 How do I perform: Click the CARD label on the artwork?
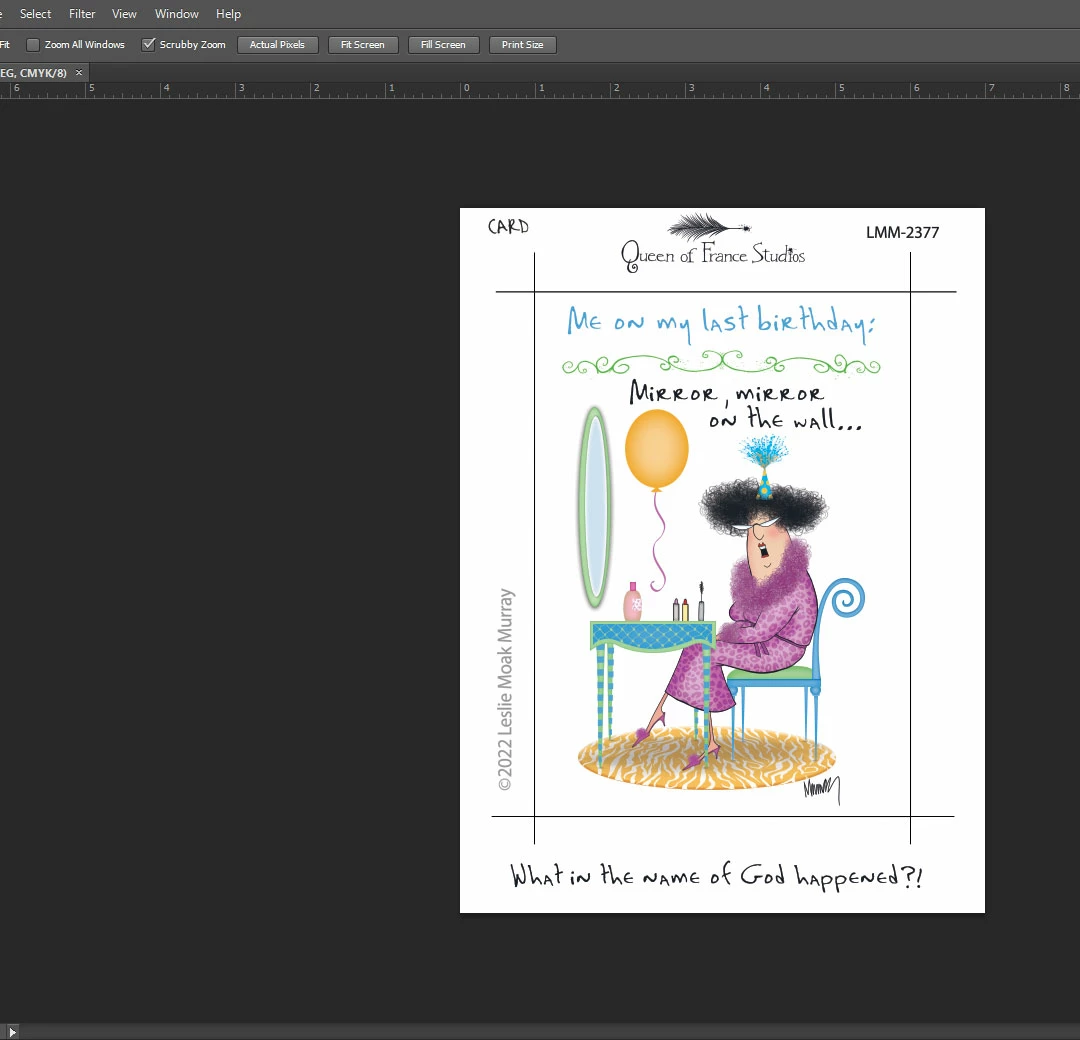(508, 227)
